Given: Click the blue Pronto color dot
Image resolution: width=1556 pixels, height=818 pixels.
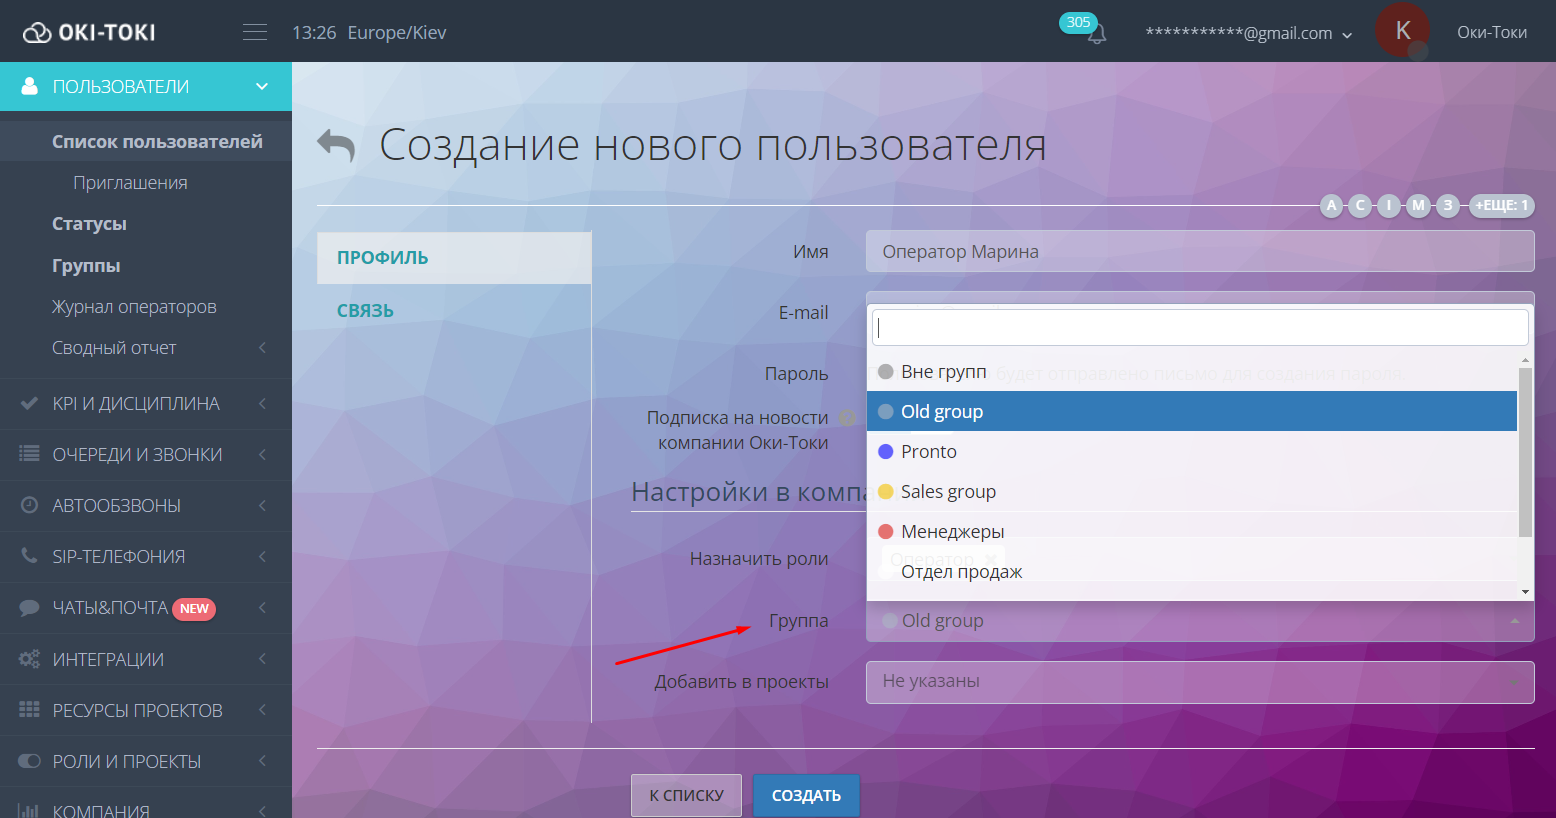Looking at the screenshot, I should point(885,451).
